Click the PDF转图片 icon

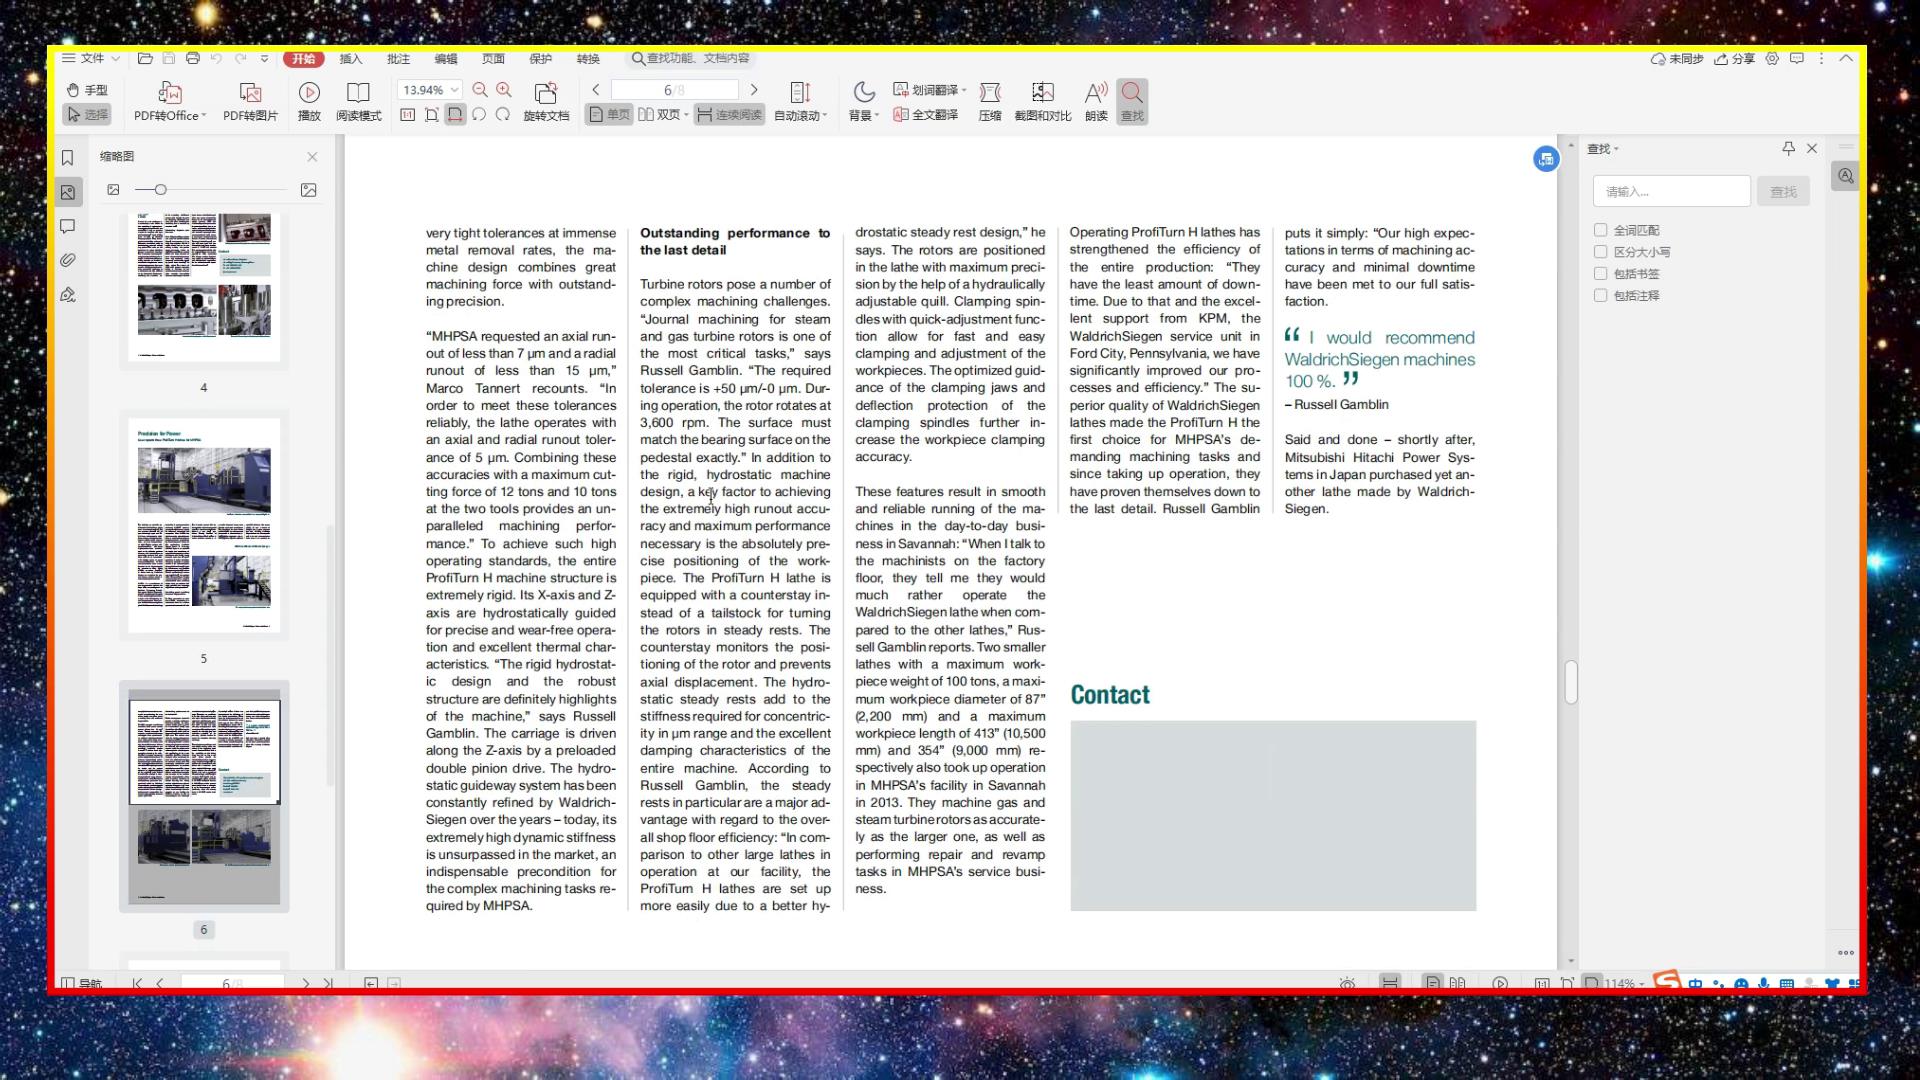(250, 94)
